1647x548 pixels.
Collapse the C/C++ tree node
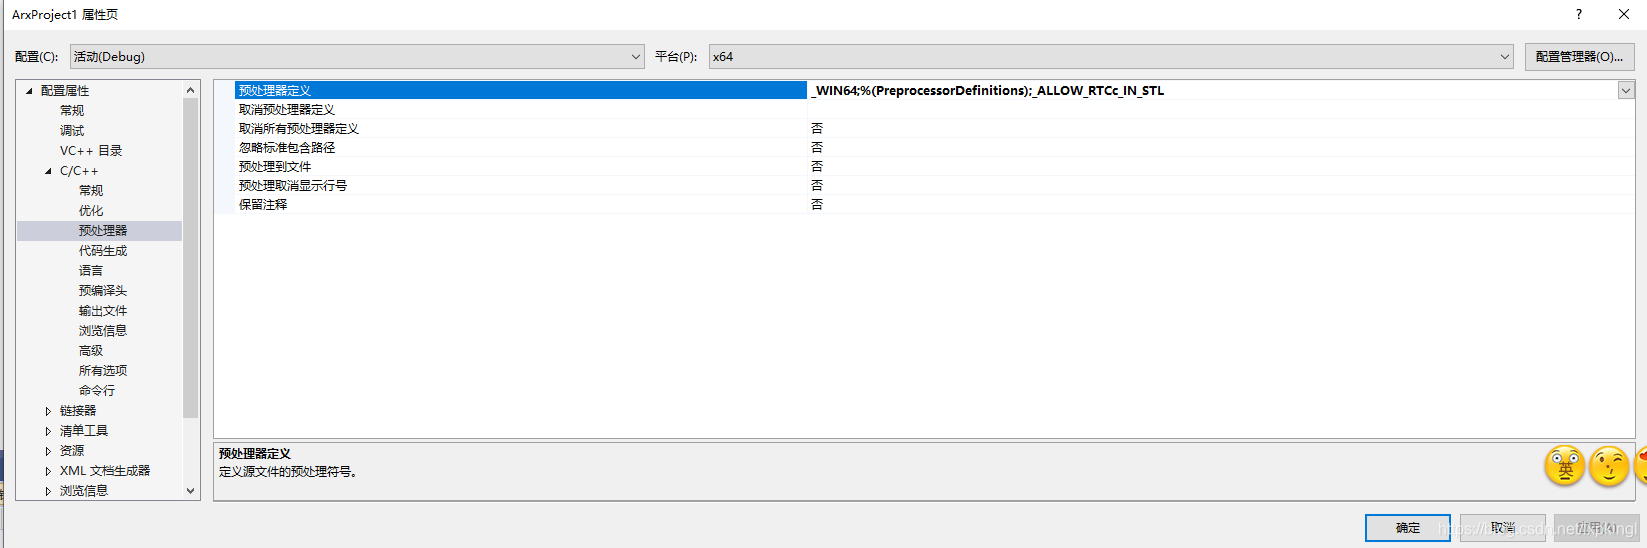48,171
